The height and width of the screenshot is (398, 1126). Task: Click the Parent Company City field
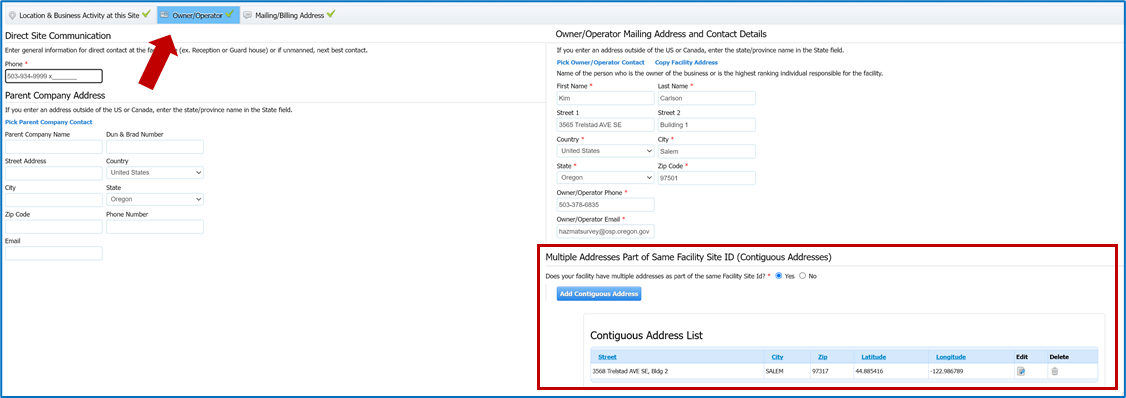point(54,200)
